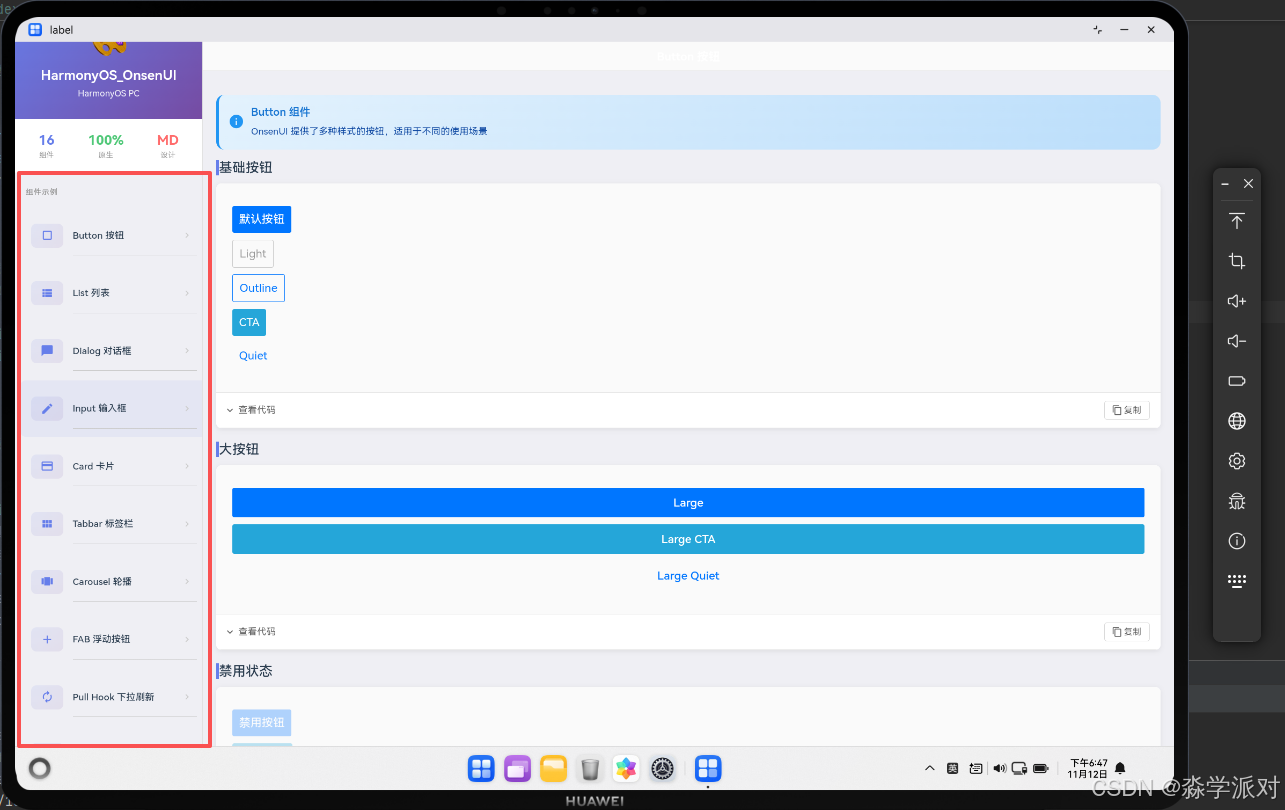Click the globe icon in emulator toolbar
The width and height of the screenshot is (1285, 810).
1237,421
